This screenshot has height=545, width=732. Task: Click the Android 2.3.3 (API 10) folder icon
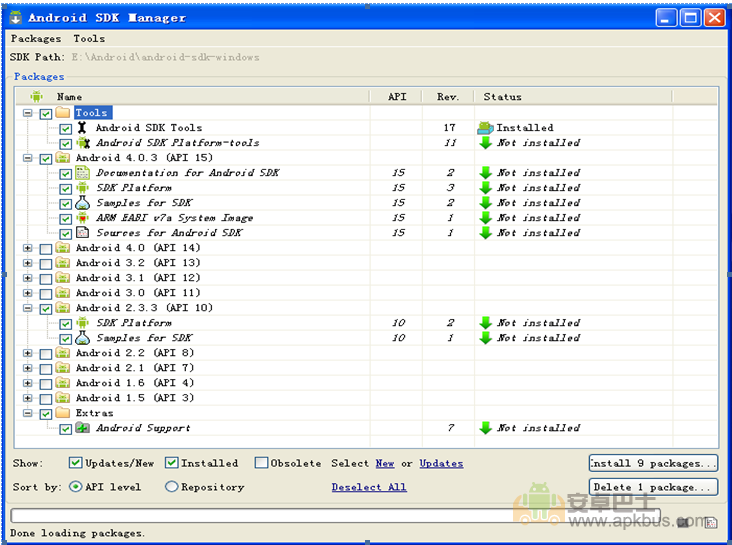[63, 307]
